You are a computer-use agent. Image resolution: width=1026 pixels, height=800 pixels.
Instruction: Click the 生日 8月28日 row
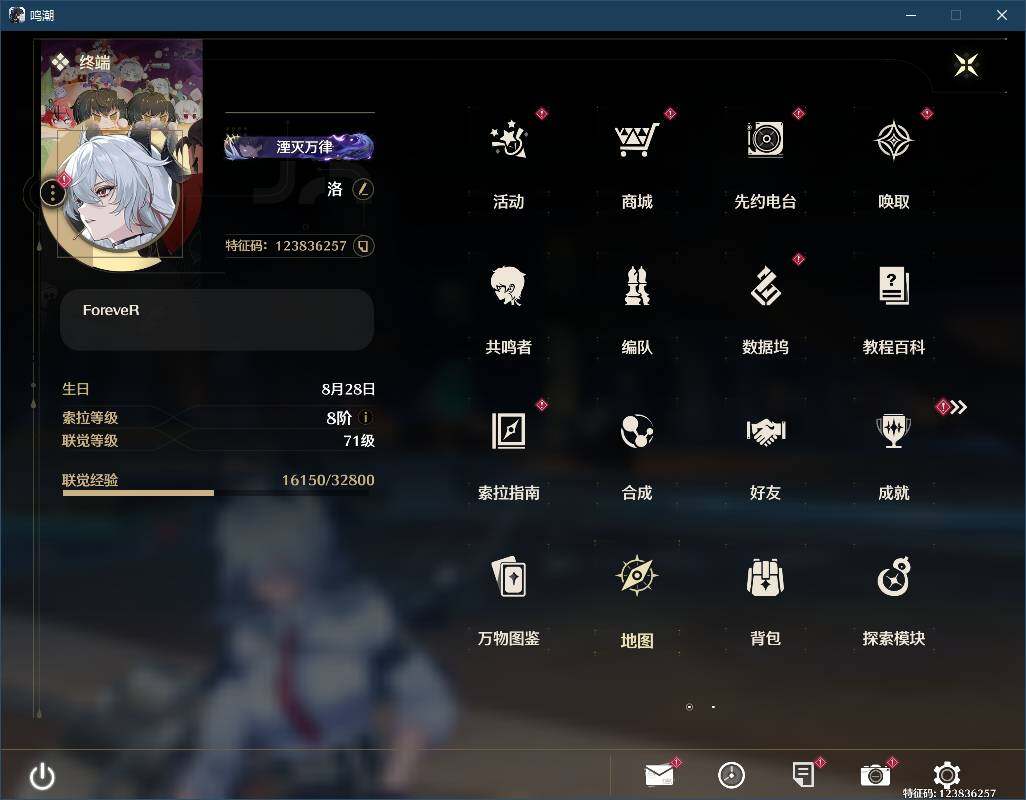pyautogui.click(x=218, y=389)
